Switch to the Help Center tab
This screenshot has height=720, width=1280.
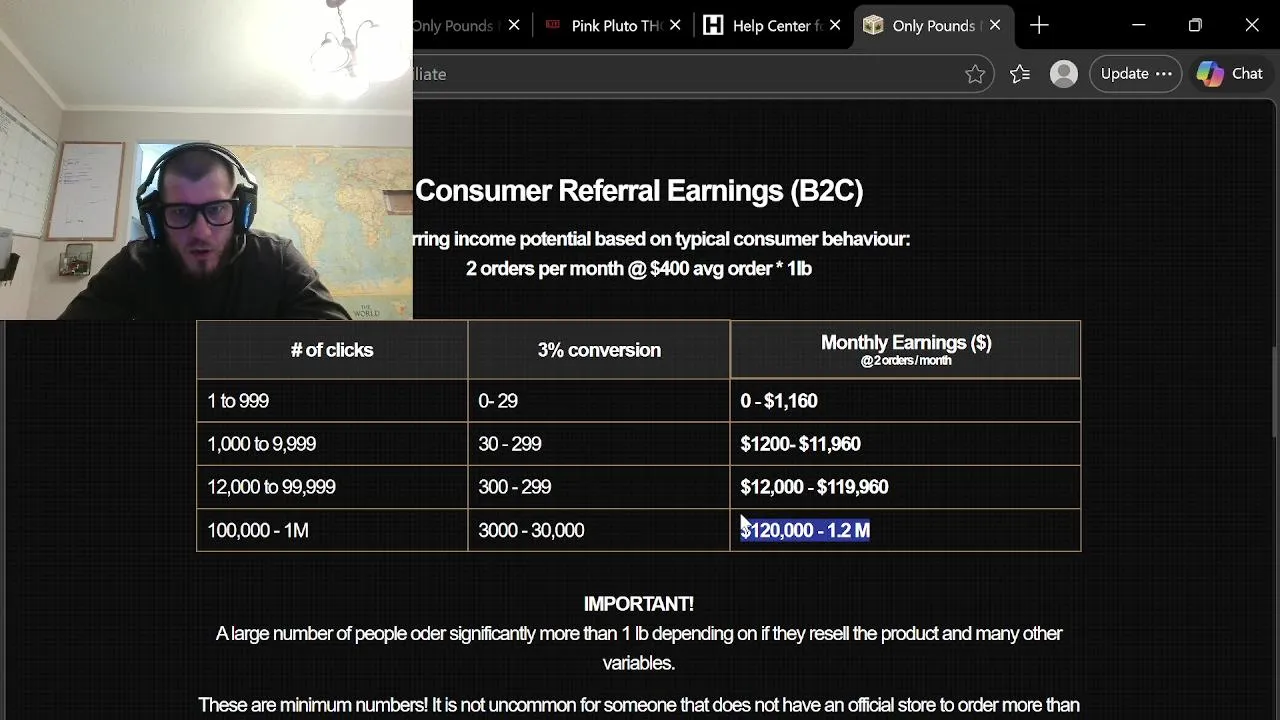point(770,26)
